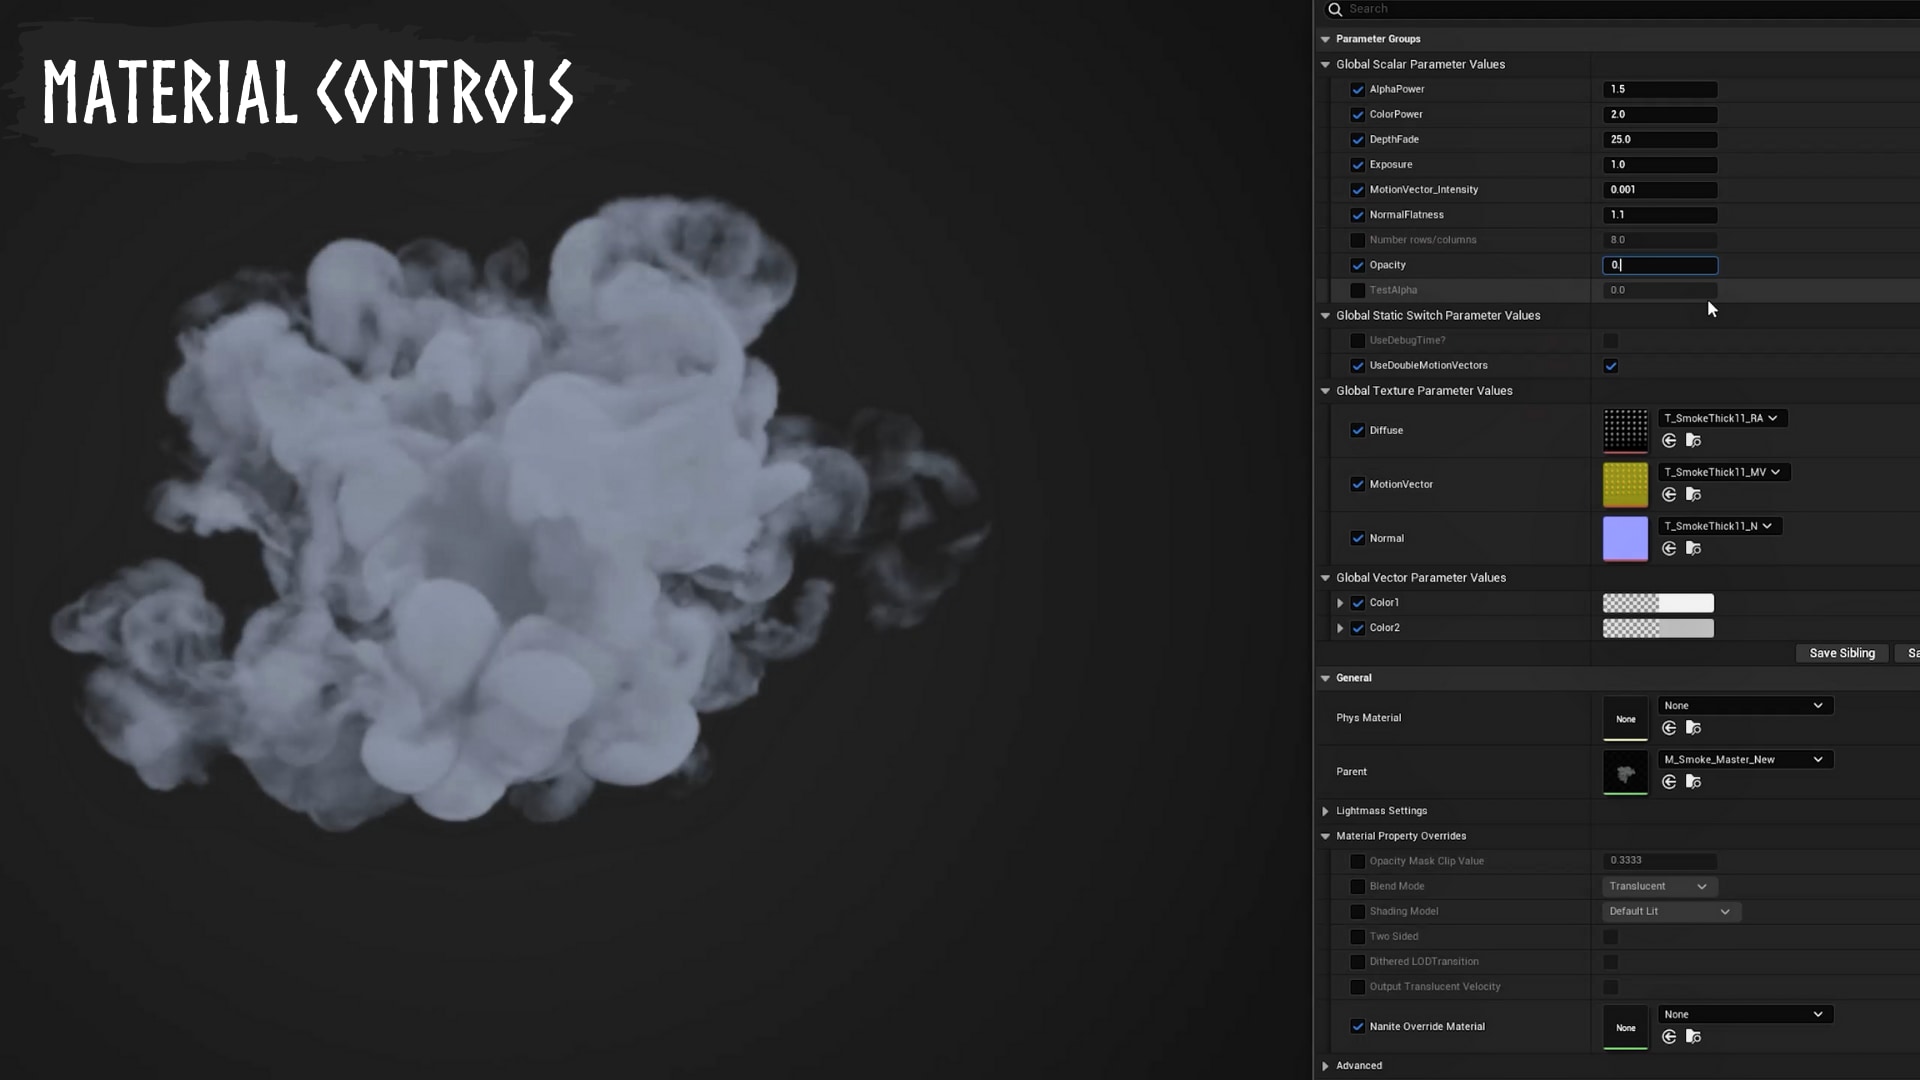
Task: Click inside the Opacity value input field
Action: pos(1660,265)
